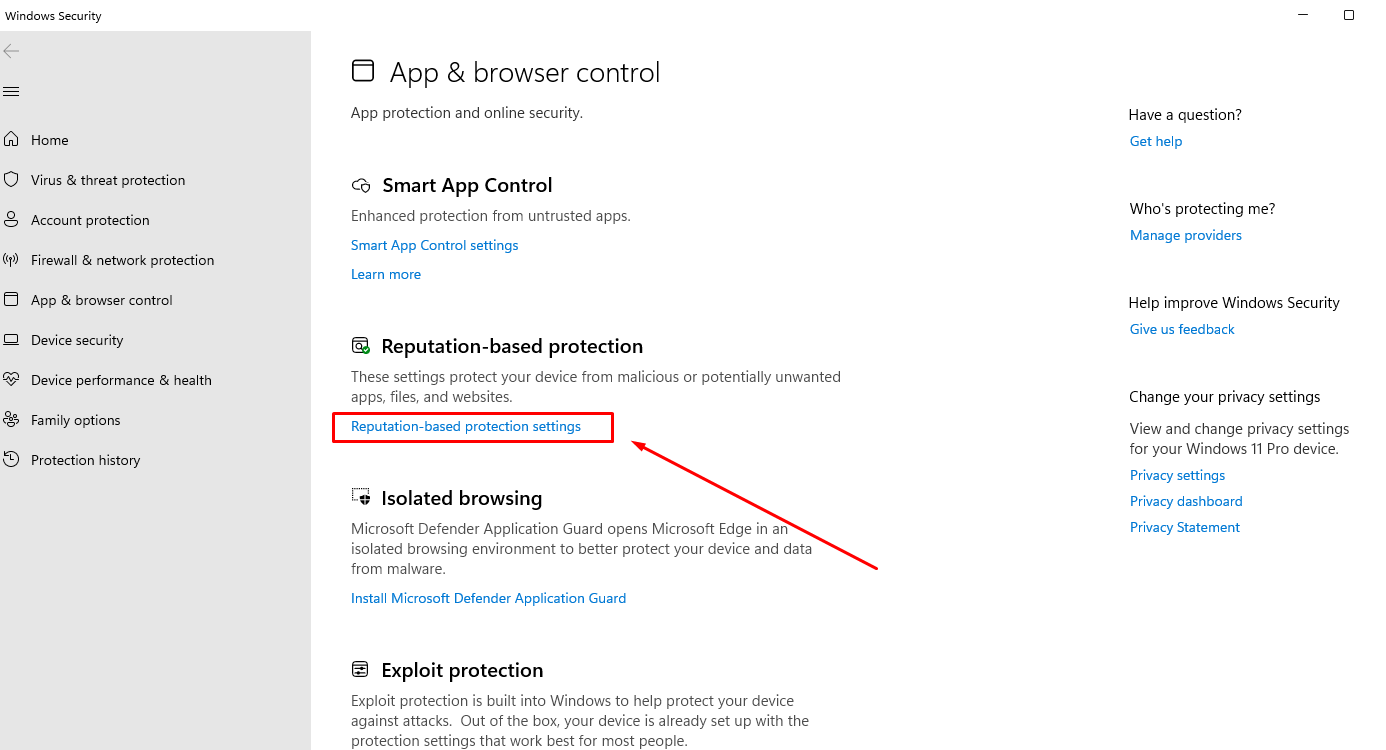Select App & browser control in sidebar
Screen dimensions: 1386x750
click(x=101, y=300)
